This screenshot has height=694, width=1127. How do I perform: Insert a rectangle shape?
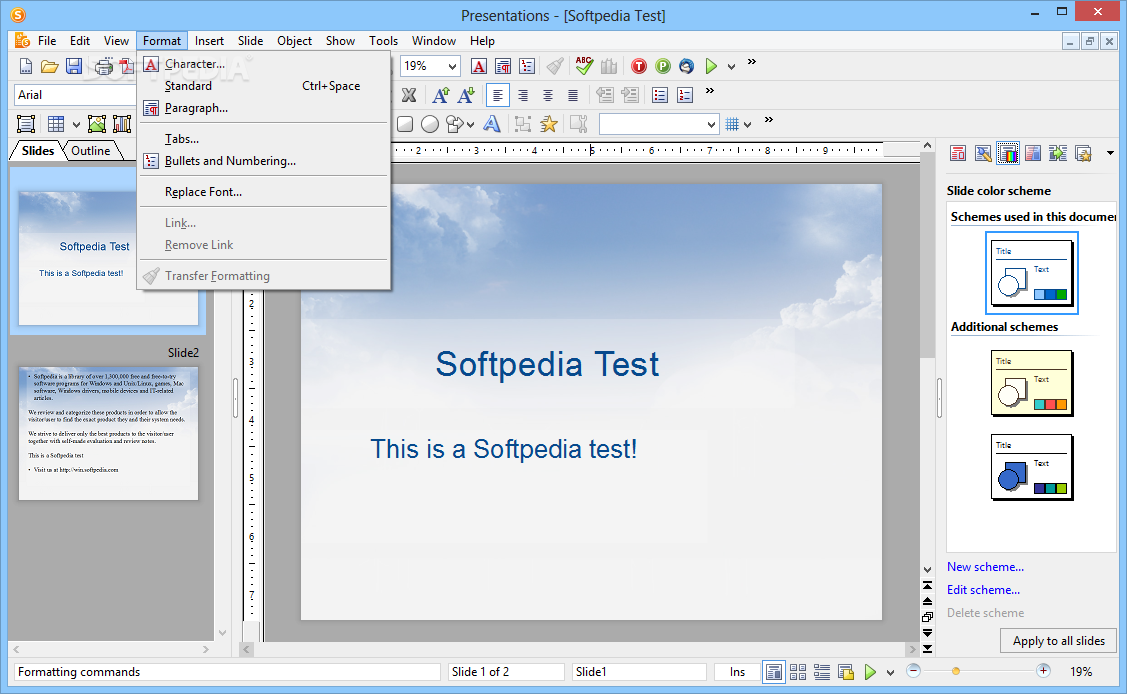(x=405, y=124)
